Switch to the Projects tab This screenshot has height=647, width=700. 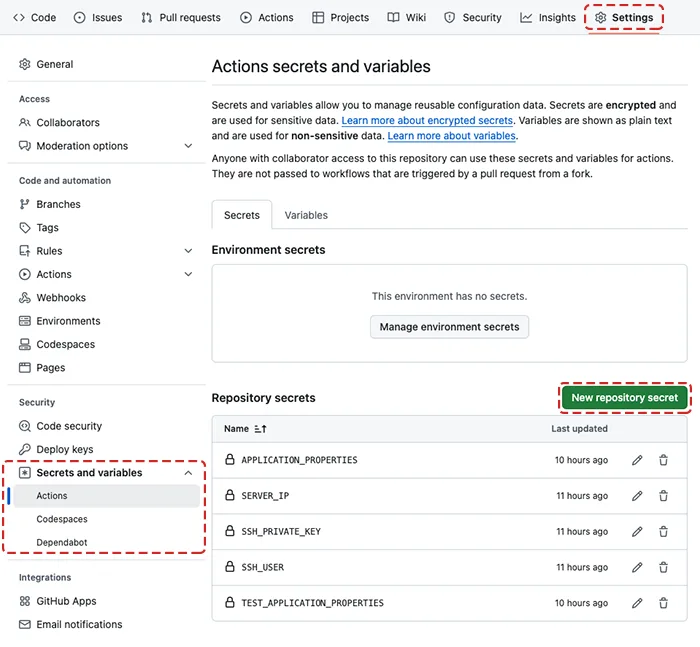(x=341, y=17)
